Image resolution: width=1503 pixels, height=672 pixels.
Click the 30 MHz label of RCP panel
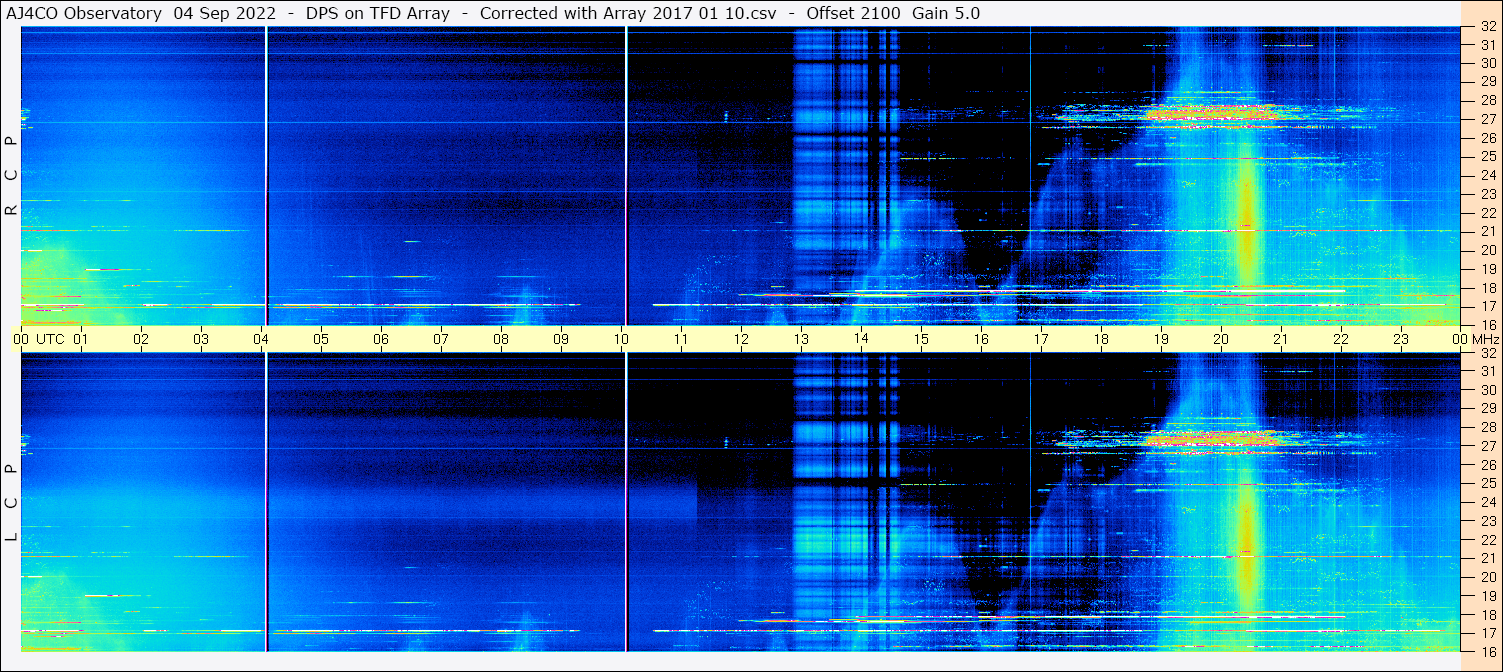tap(1487, 63)
